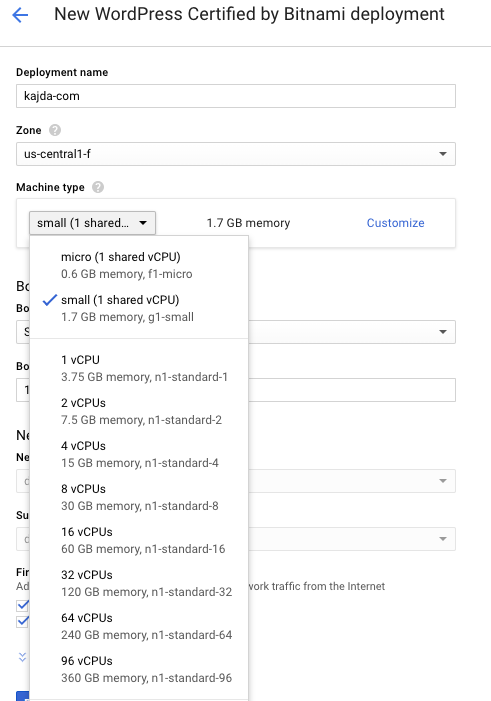491x701 pixels.
Task: Pick the 4 vCPUs 15 GB option
Action: (x=139, y=454)
